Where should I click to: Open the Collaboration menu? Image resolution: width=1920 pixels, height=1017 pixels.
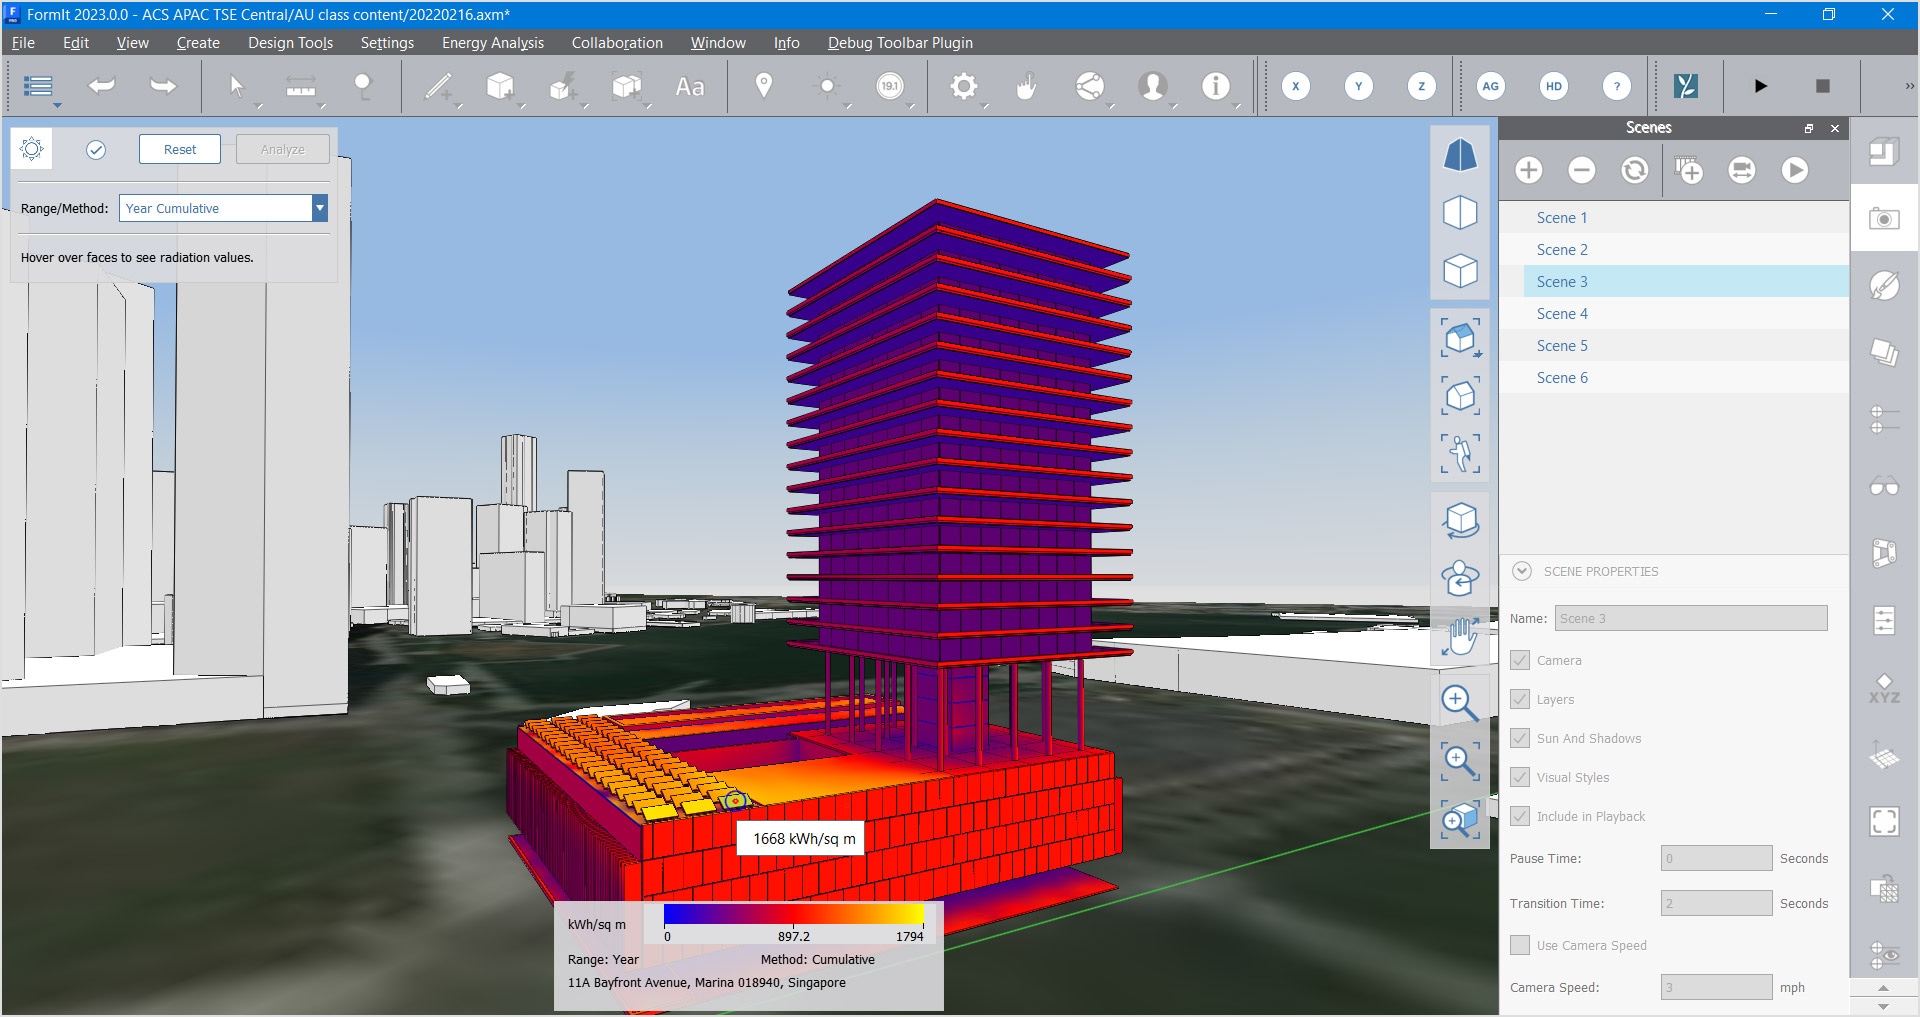(x=616, y=42)
